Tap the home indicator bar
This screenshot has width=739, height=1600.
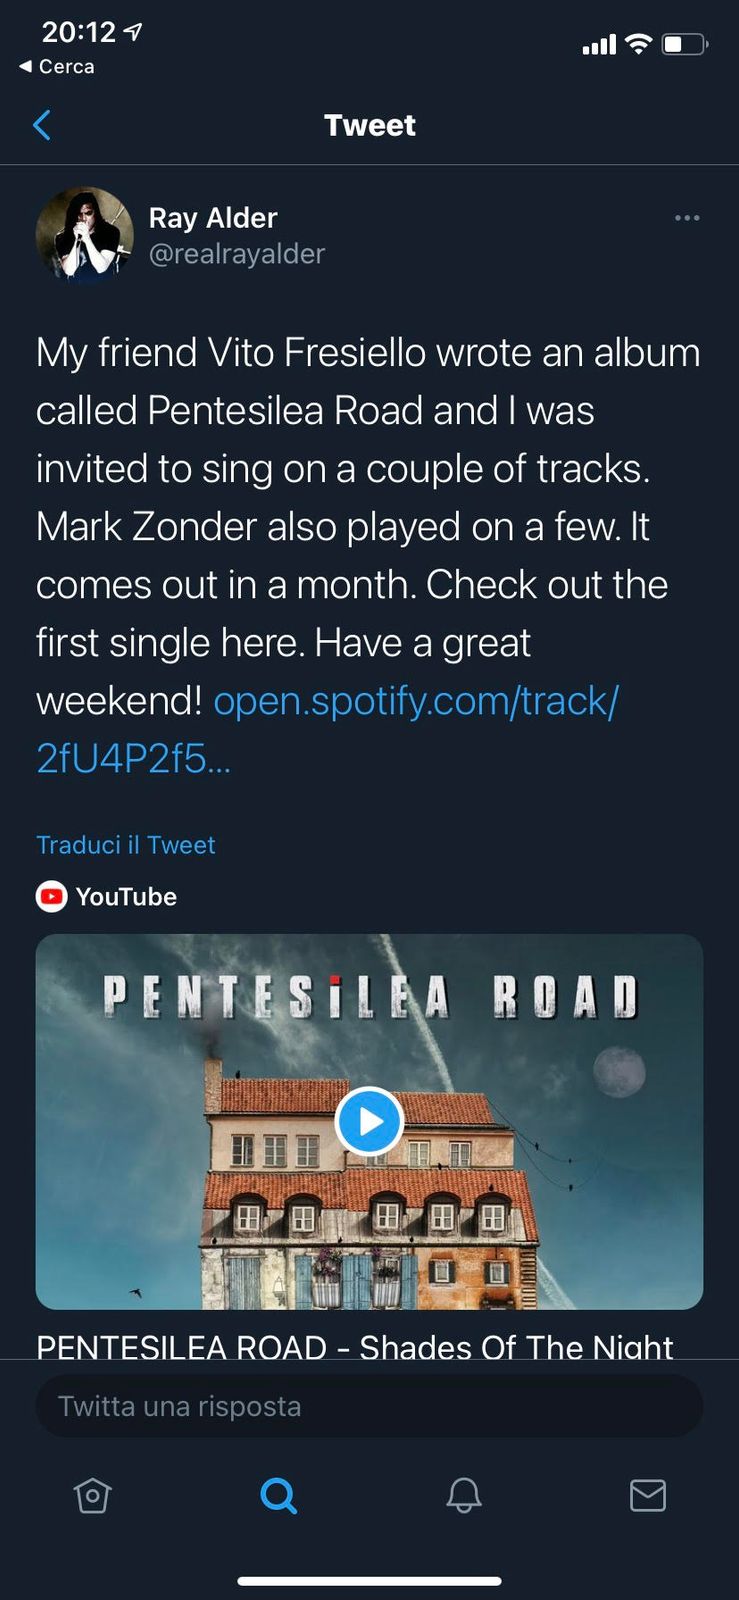coord(369,1581)
